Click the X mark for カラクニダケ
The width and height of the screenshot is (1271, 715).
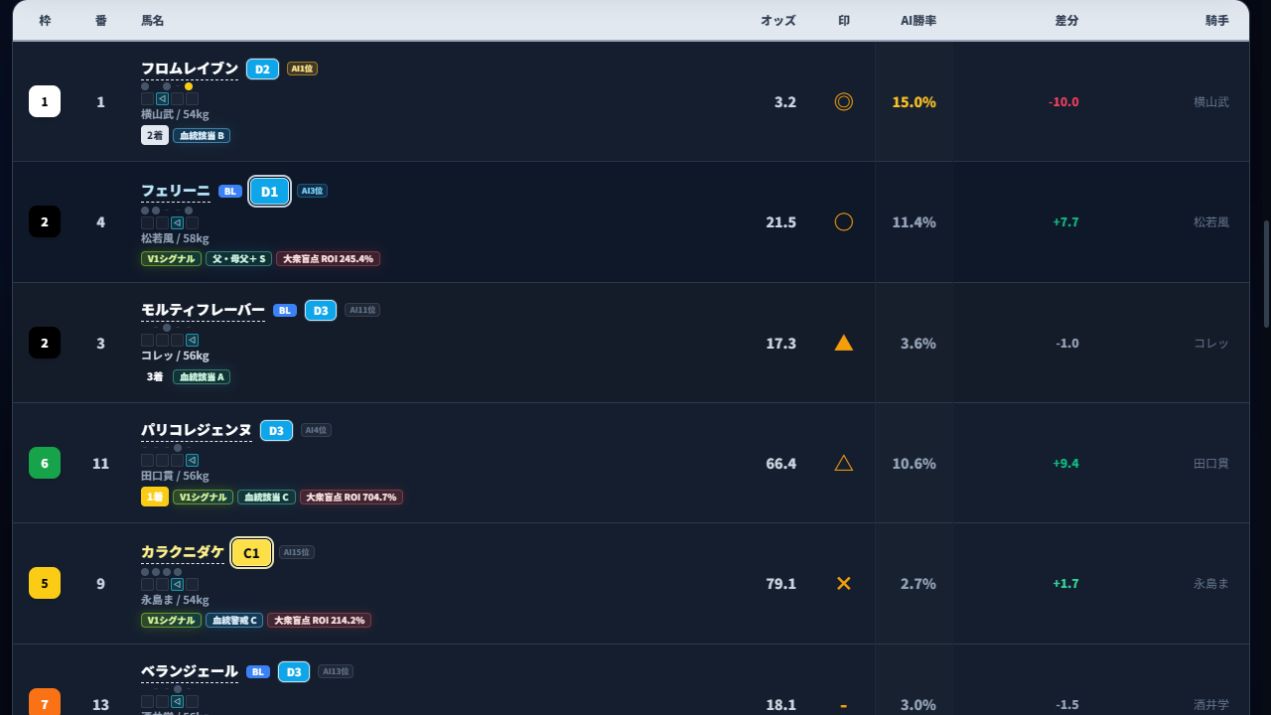pyautogui.click(x=843, y=584)
